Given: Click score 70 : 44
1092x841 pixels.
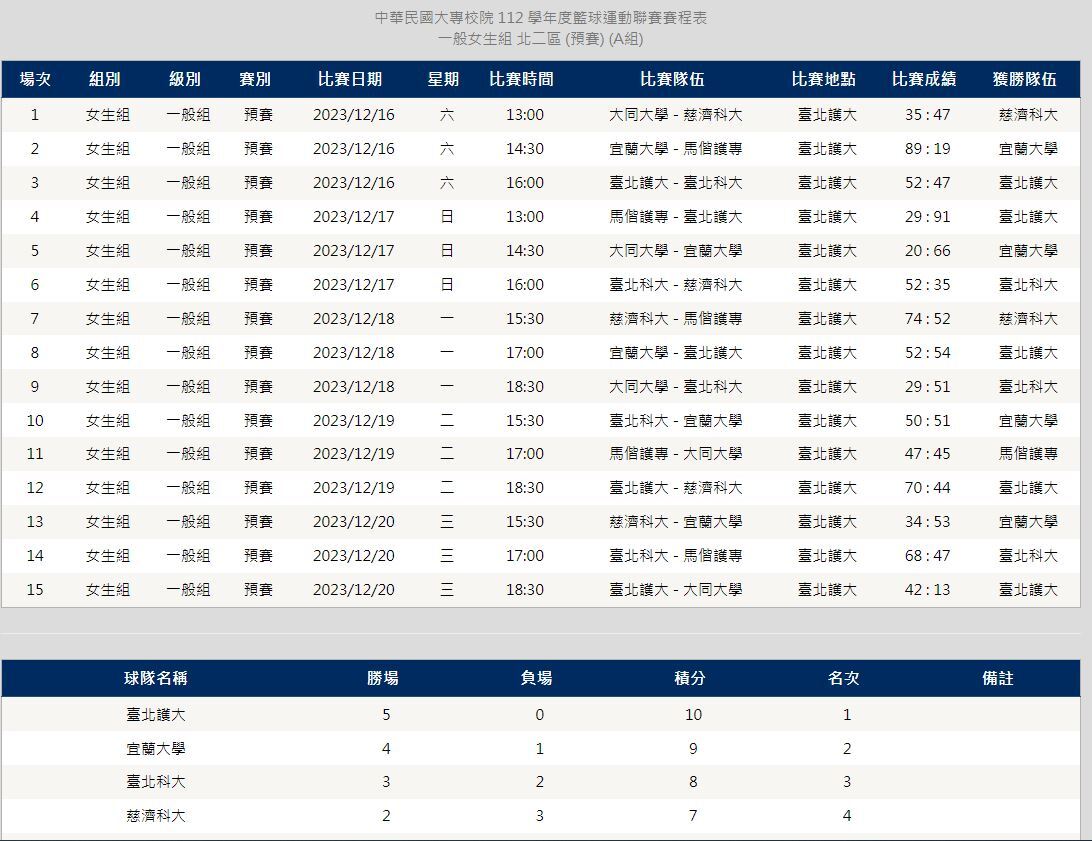Looking at the screenshot, I should (x=928, y=488).
